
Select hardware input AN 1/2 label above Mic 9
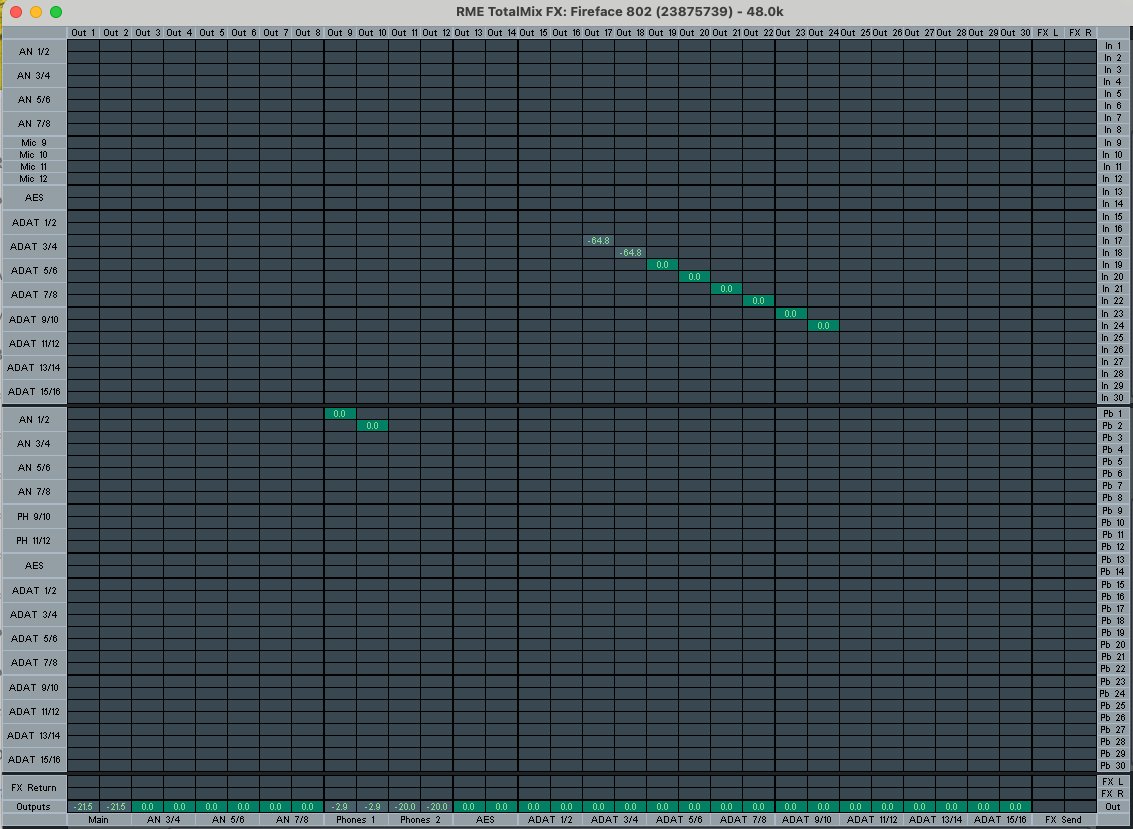point(34,51)
